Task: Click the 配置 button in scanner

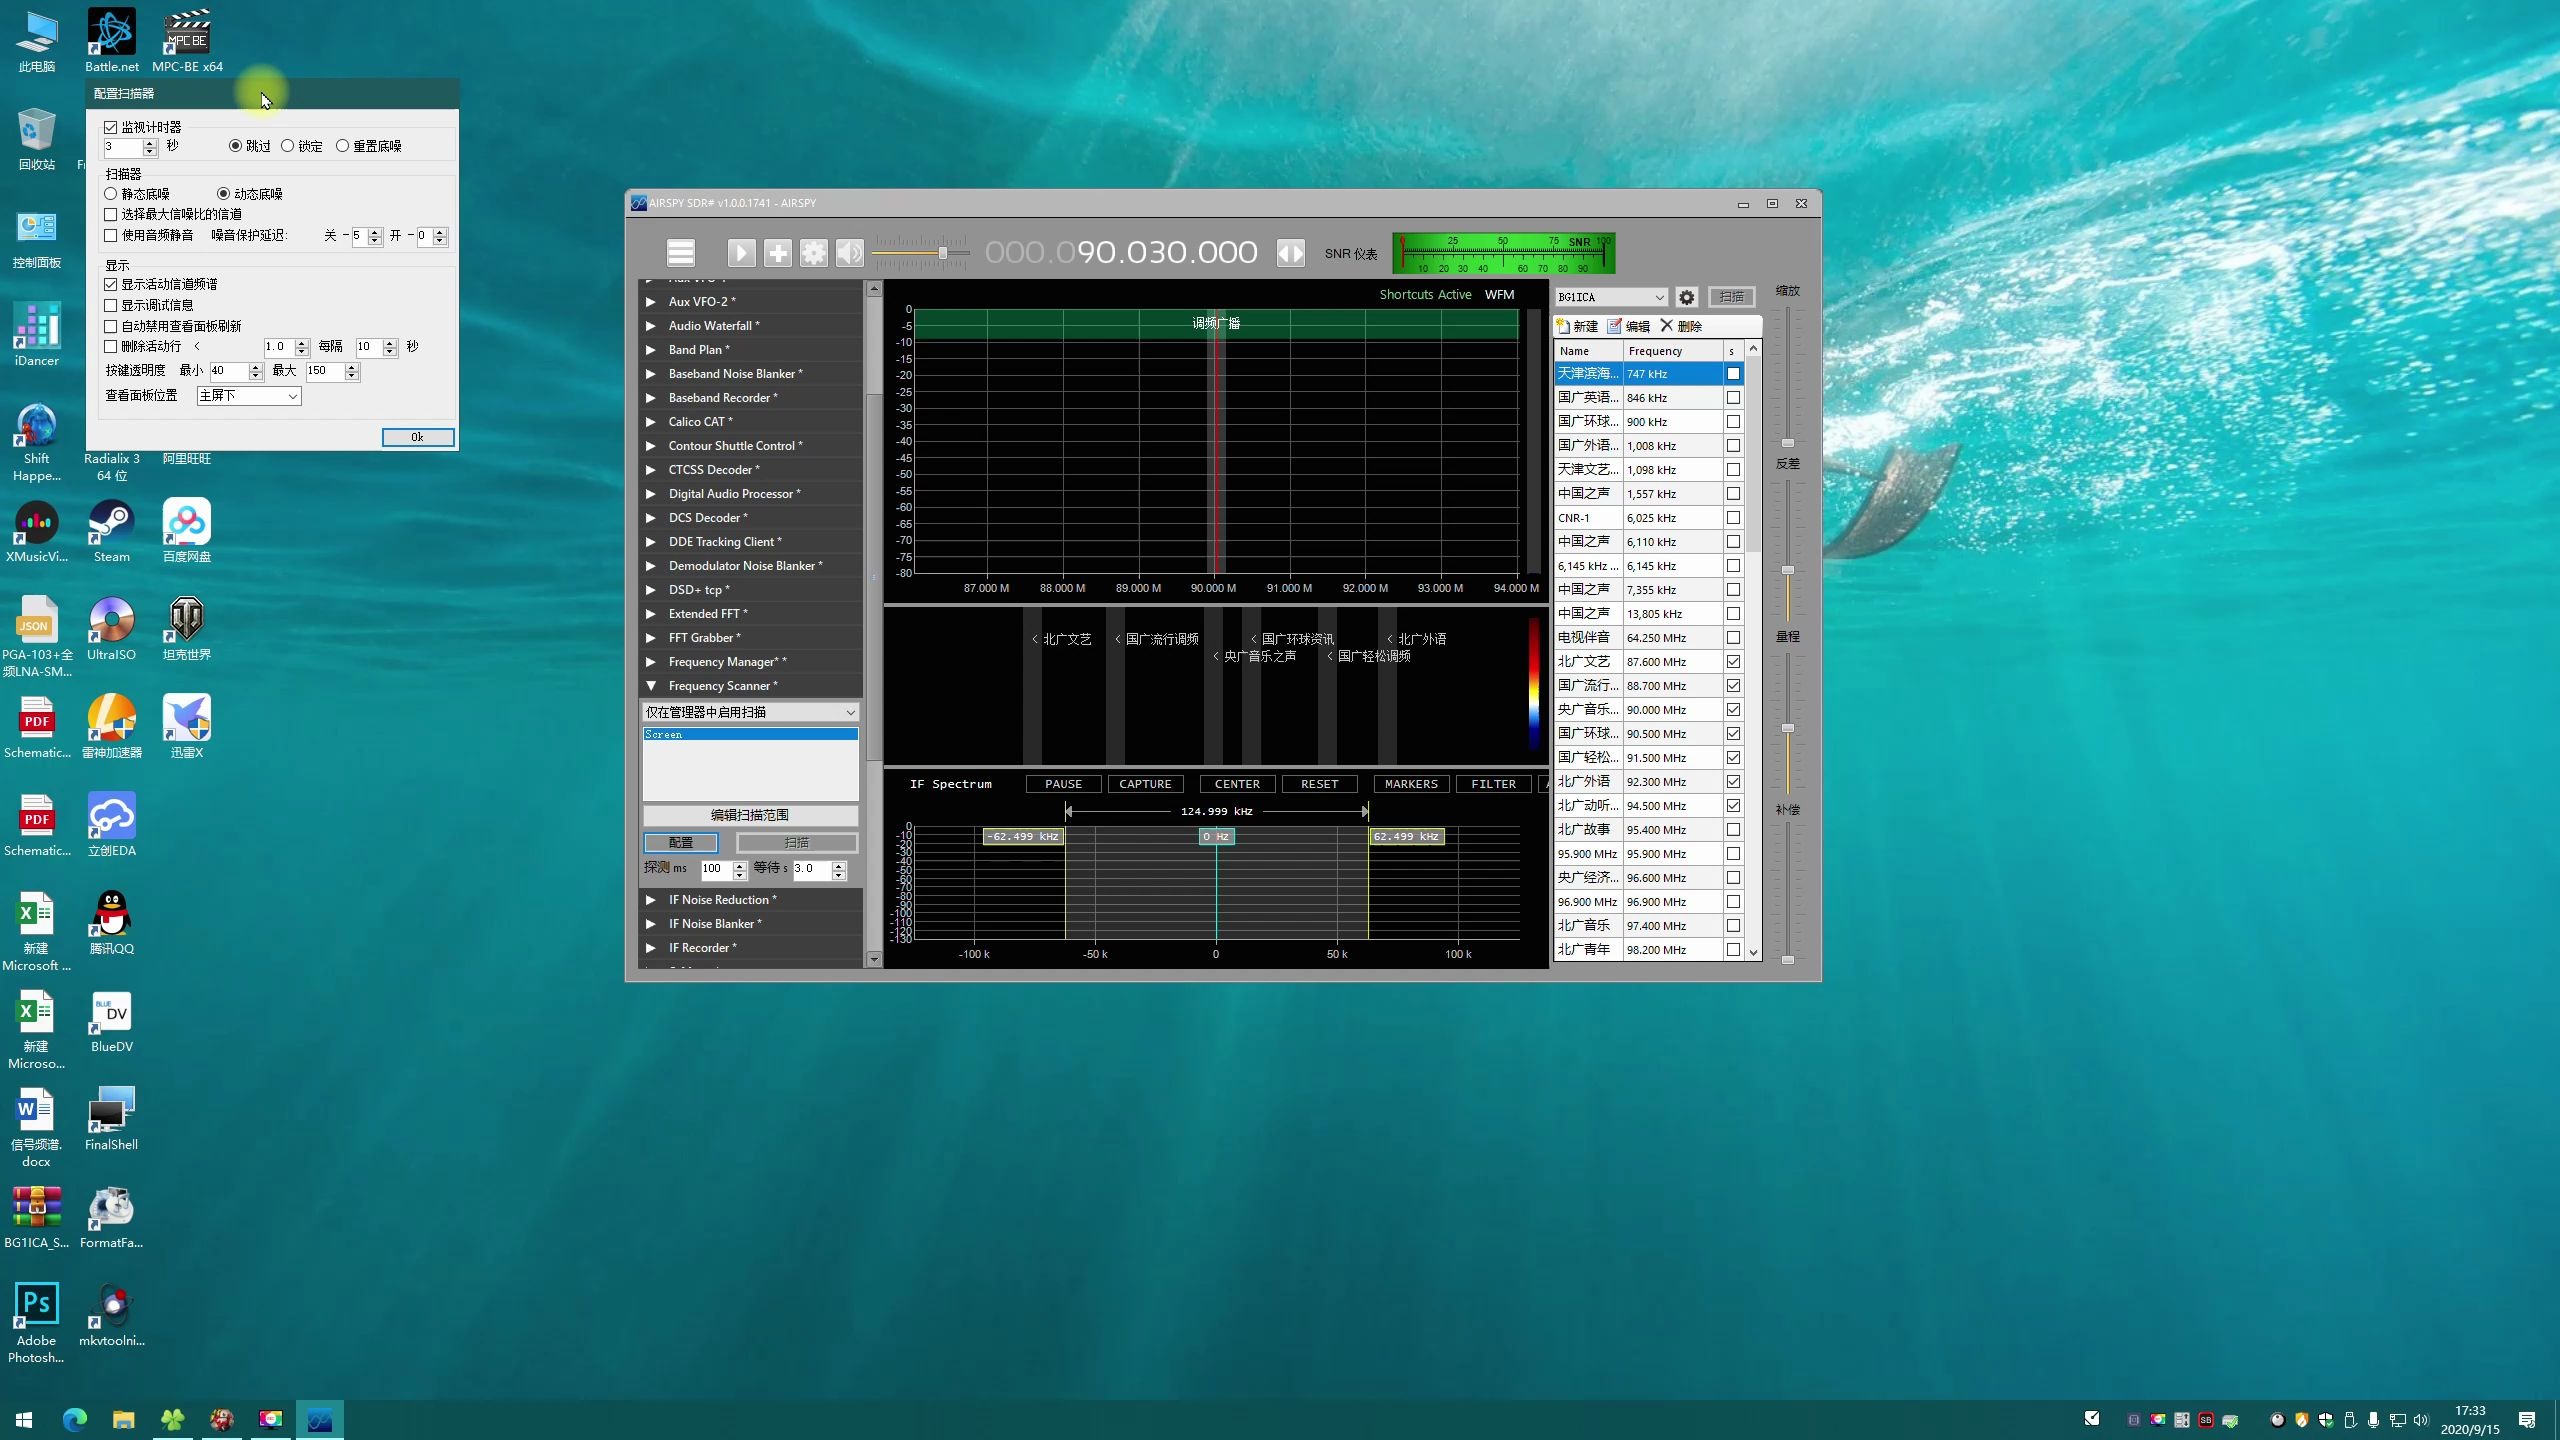Action: [680, 842]
